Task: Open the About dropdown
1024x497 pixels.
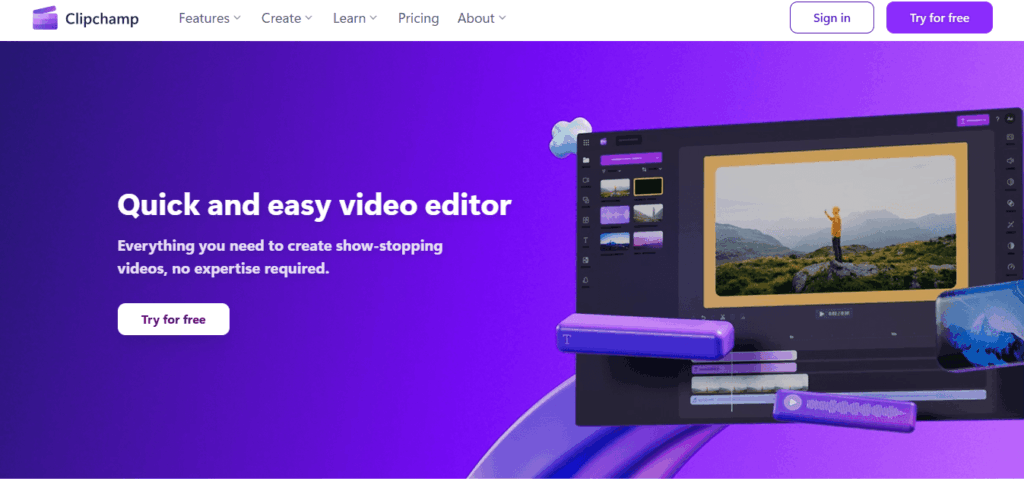Action: [481, 18]
